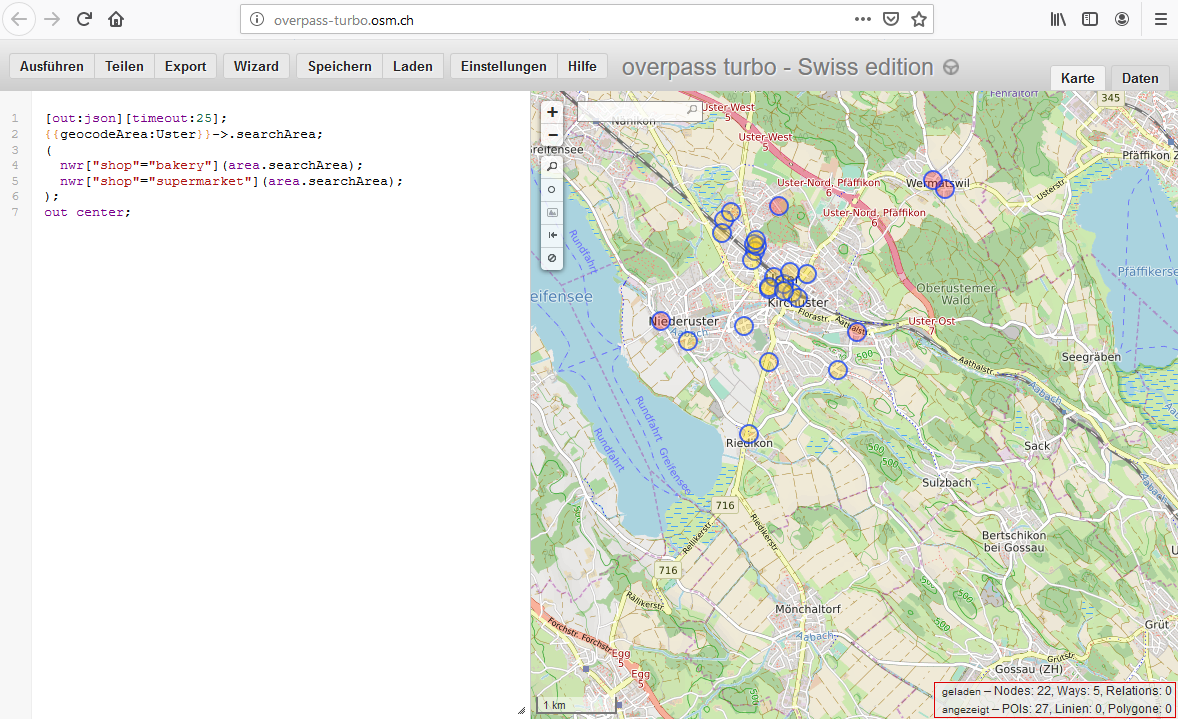Switch to the Daten tab

pos(1140,78)
